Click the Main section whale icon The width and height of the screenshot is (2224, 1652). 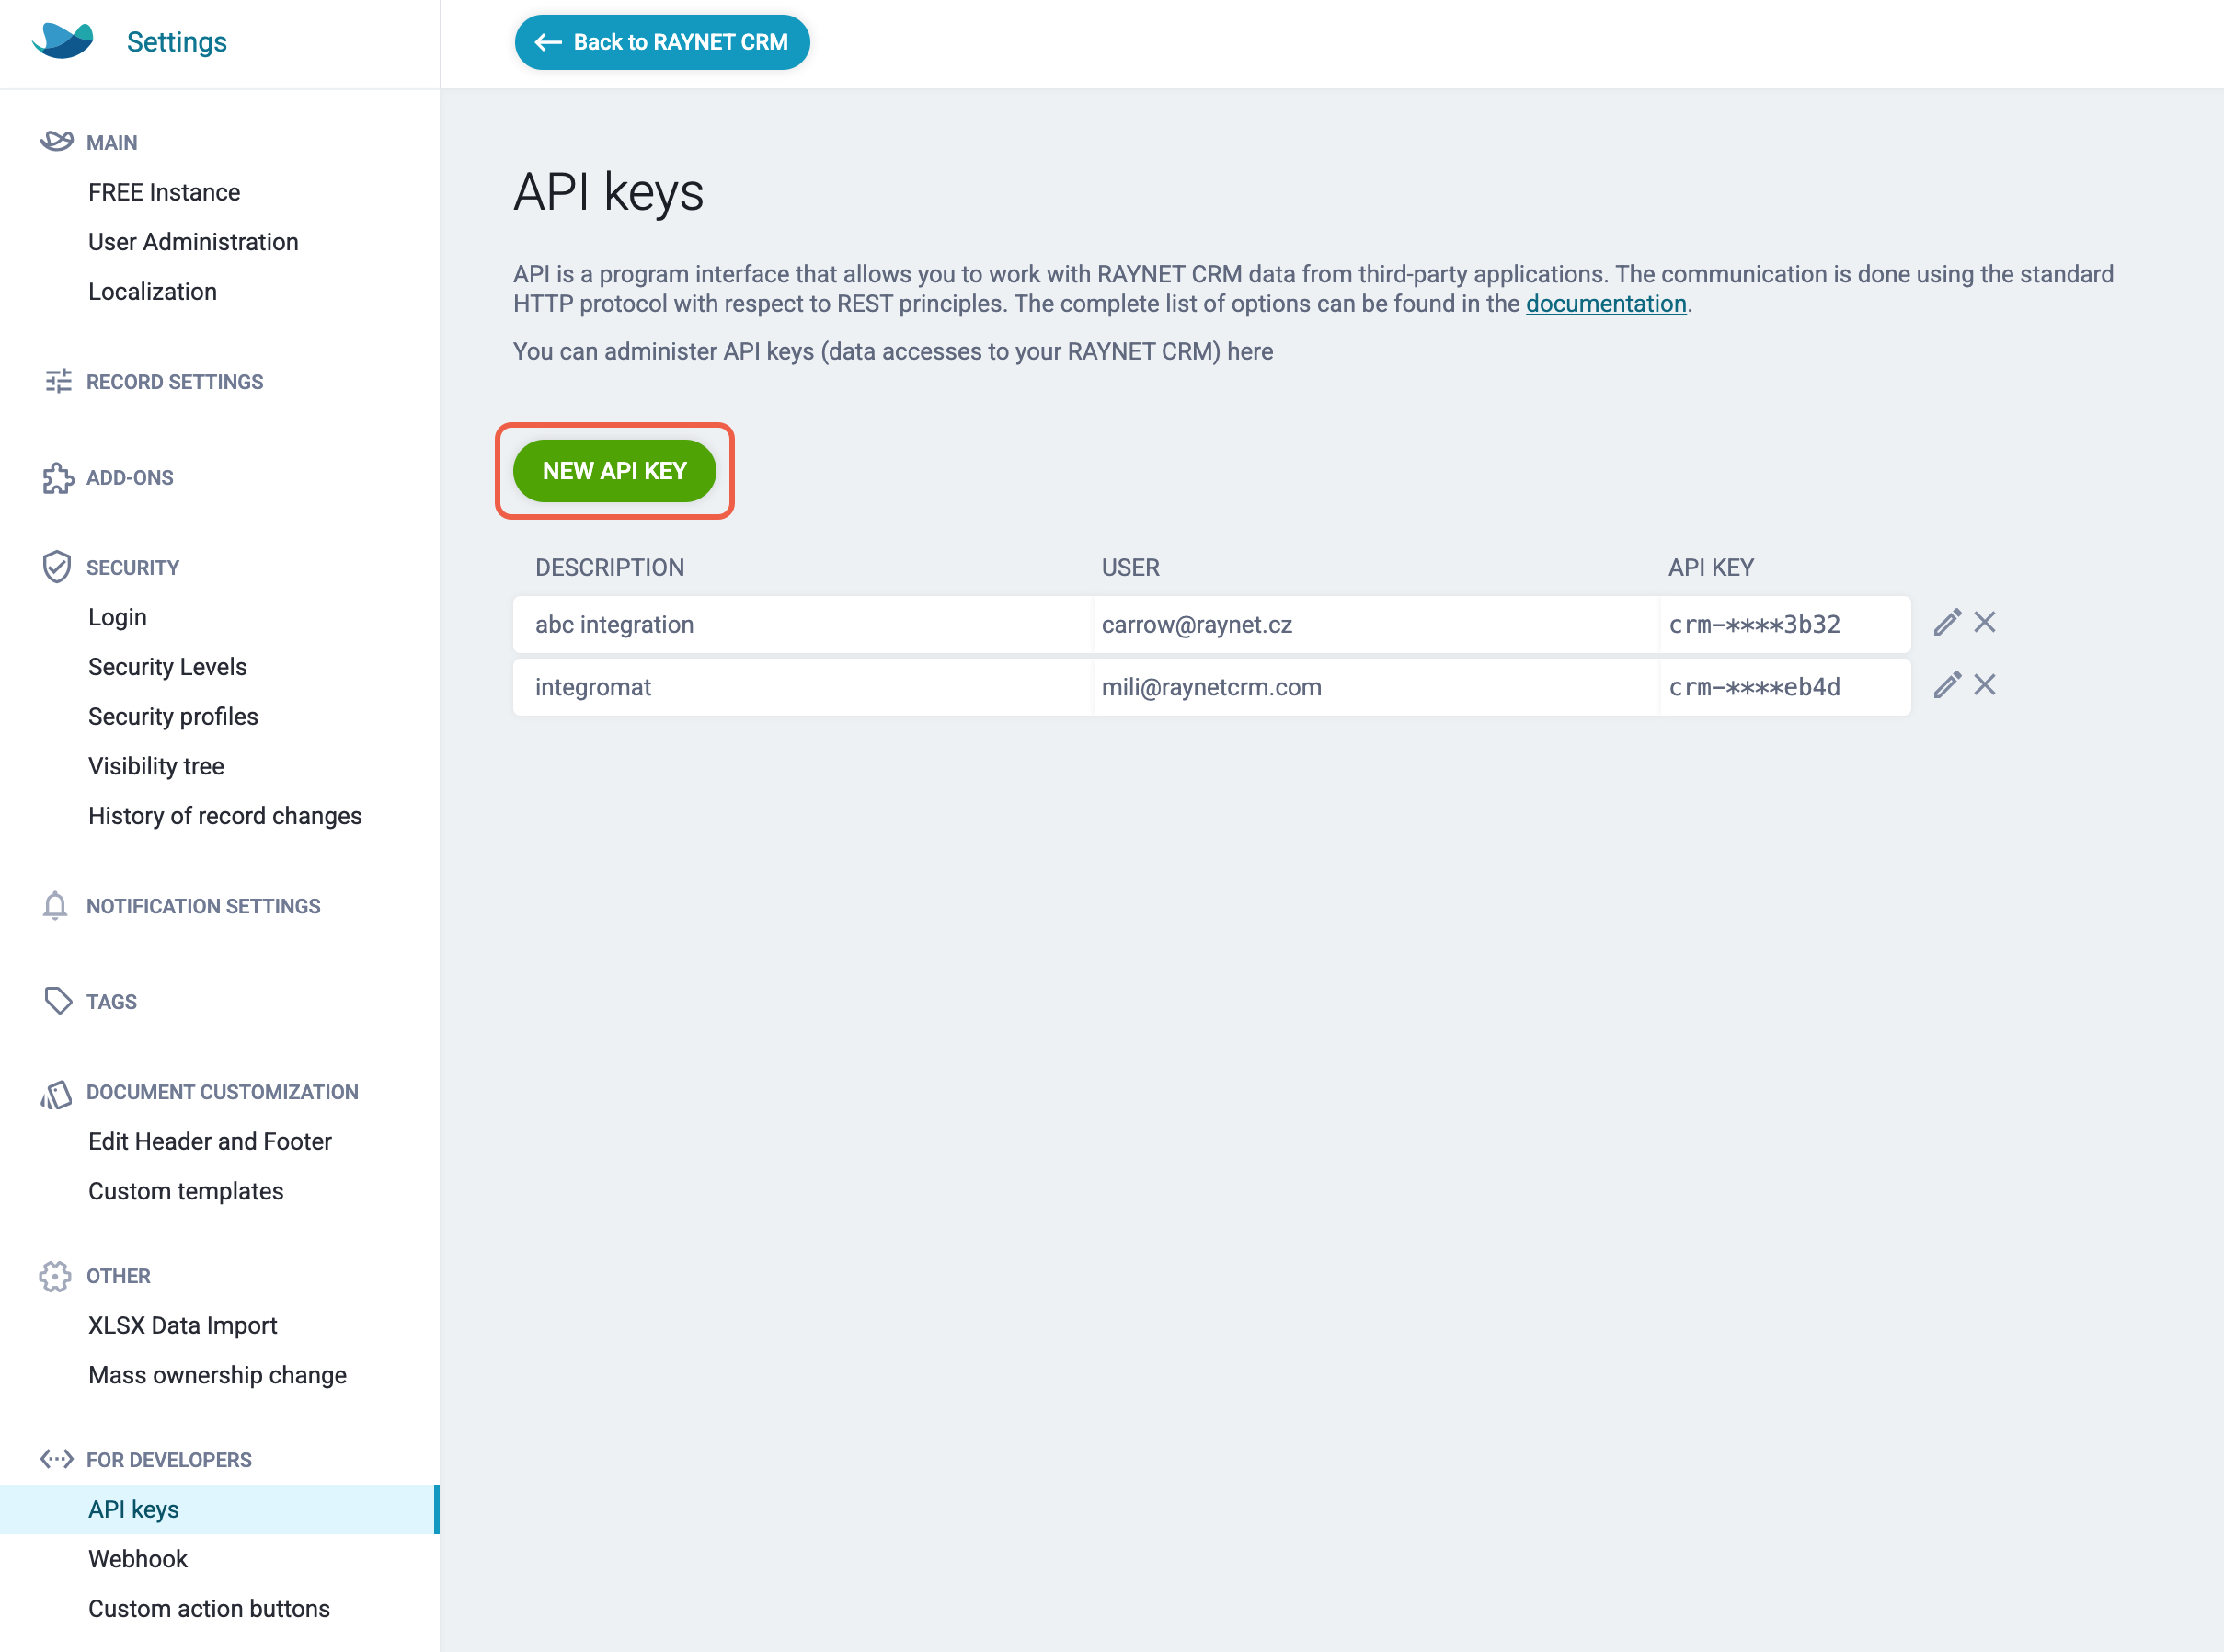point(56,141)
